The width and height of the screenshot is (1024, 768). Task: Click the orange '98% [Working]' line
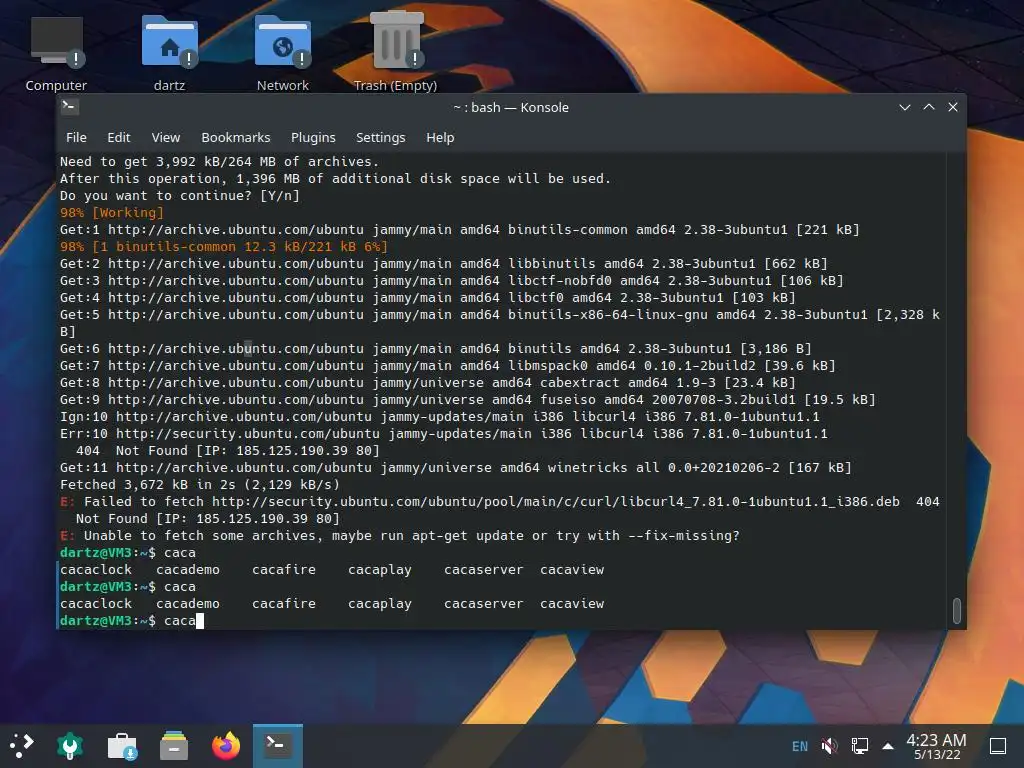tap(112, 212)
